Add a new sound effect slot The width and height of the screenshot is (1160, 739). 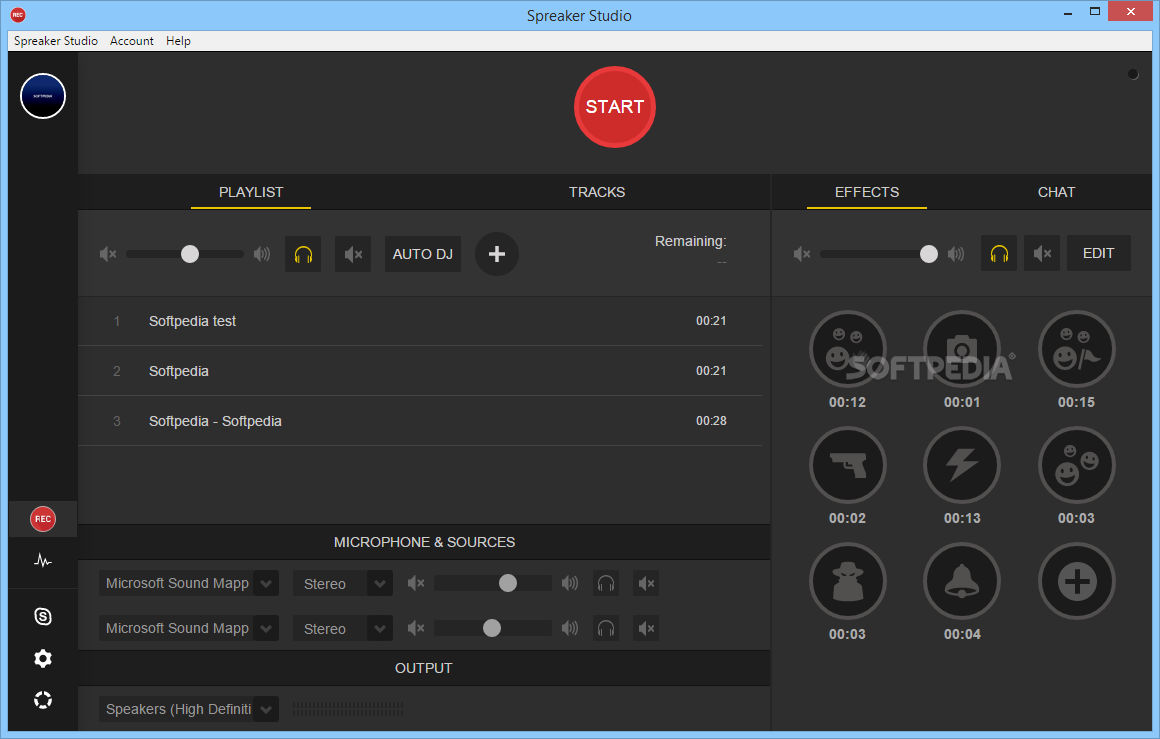click(x=1076, y=581)
